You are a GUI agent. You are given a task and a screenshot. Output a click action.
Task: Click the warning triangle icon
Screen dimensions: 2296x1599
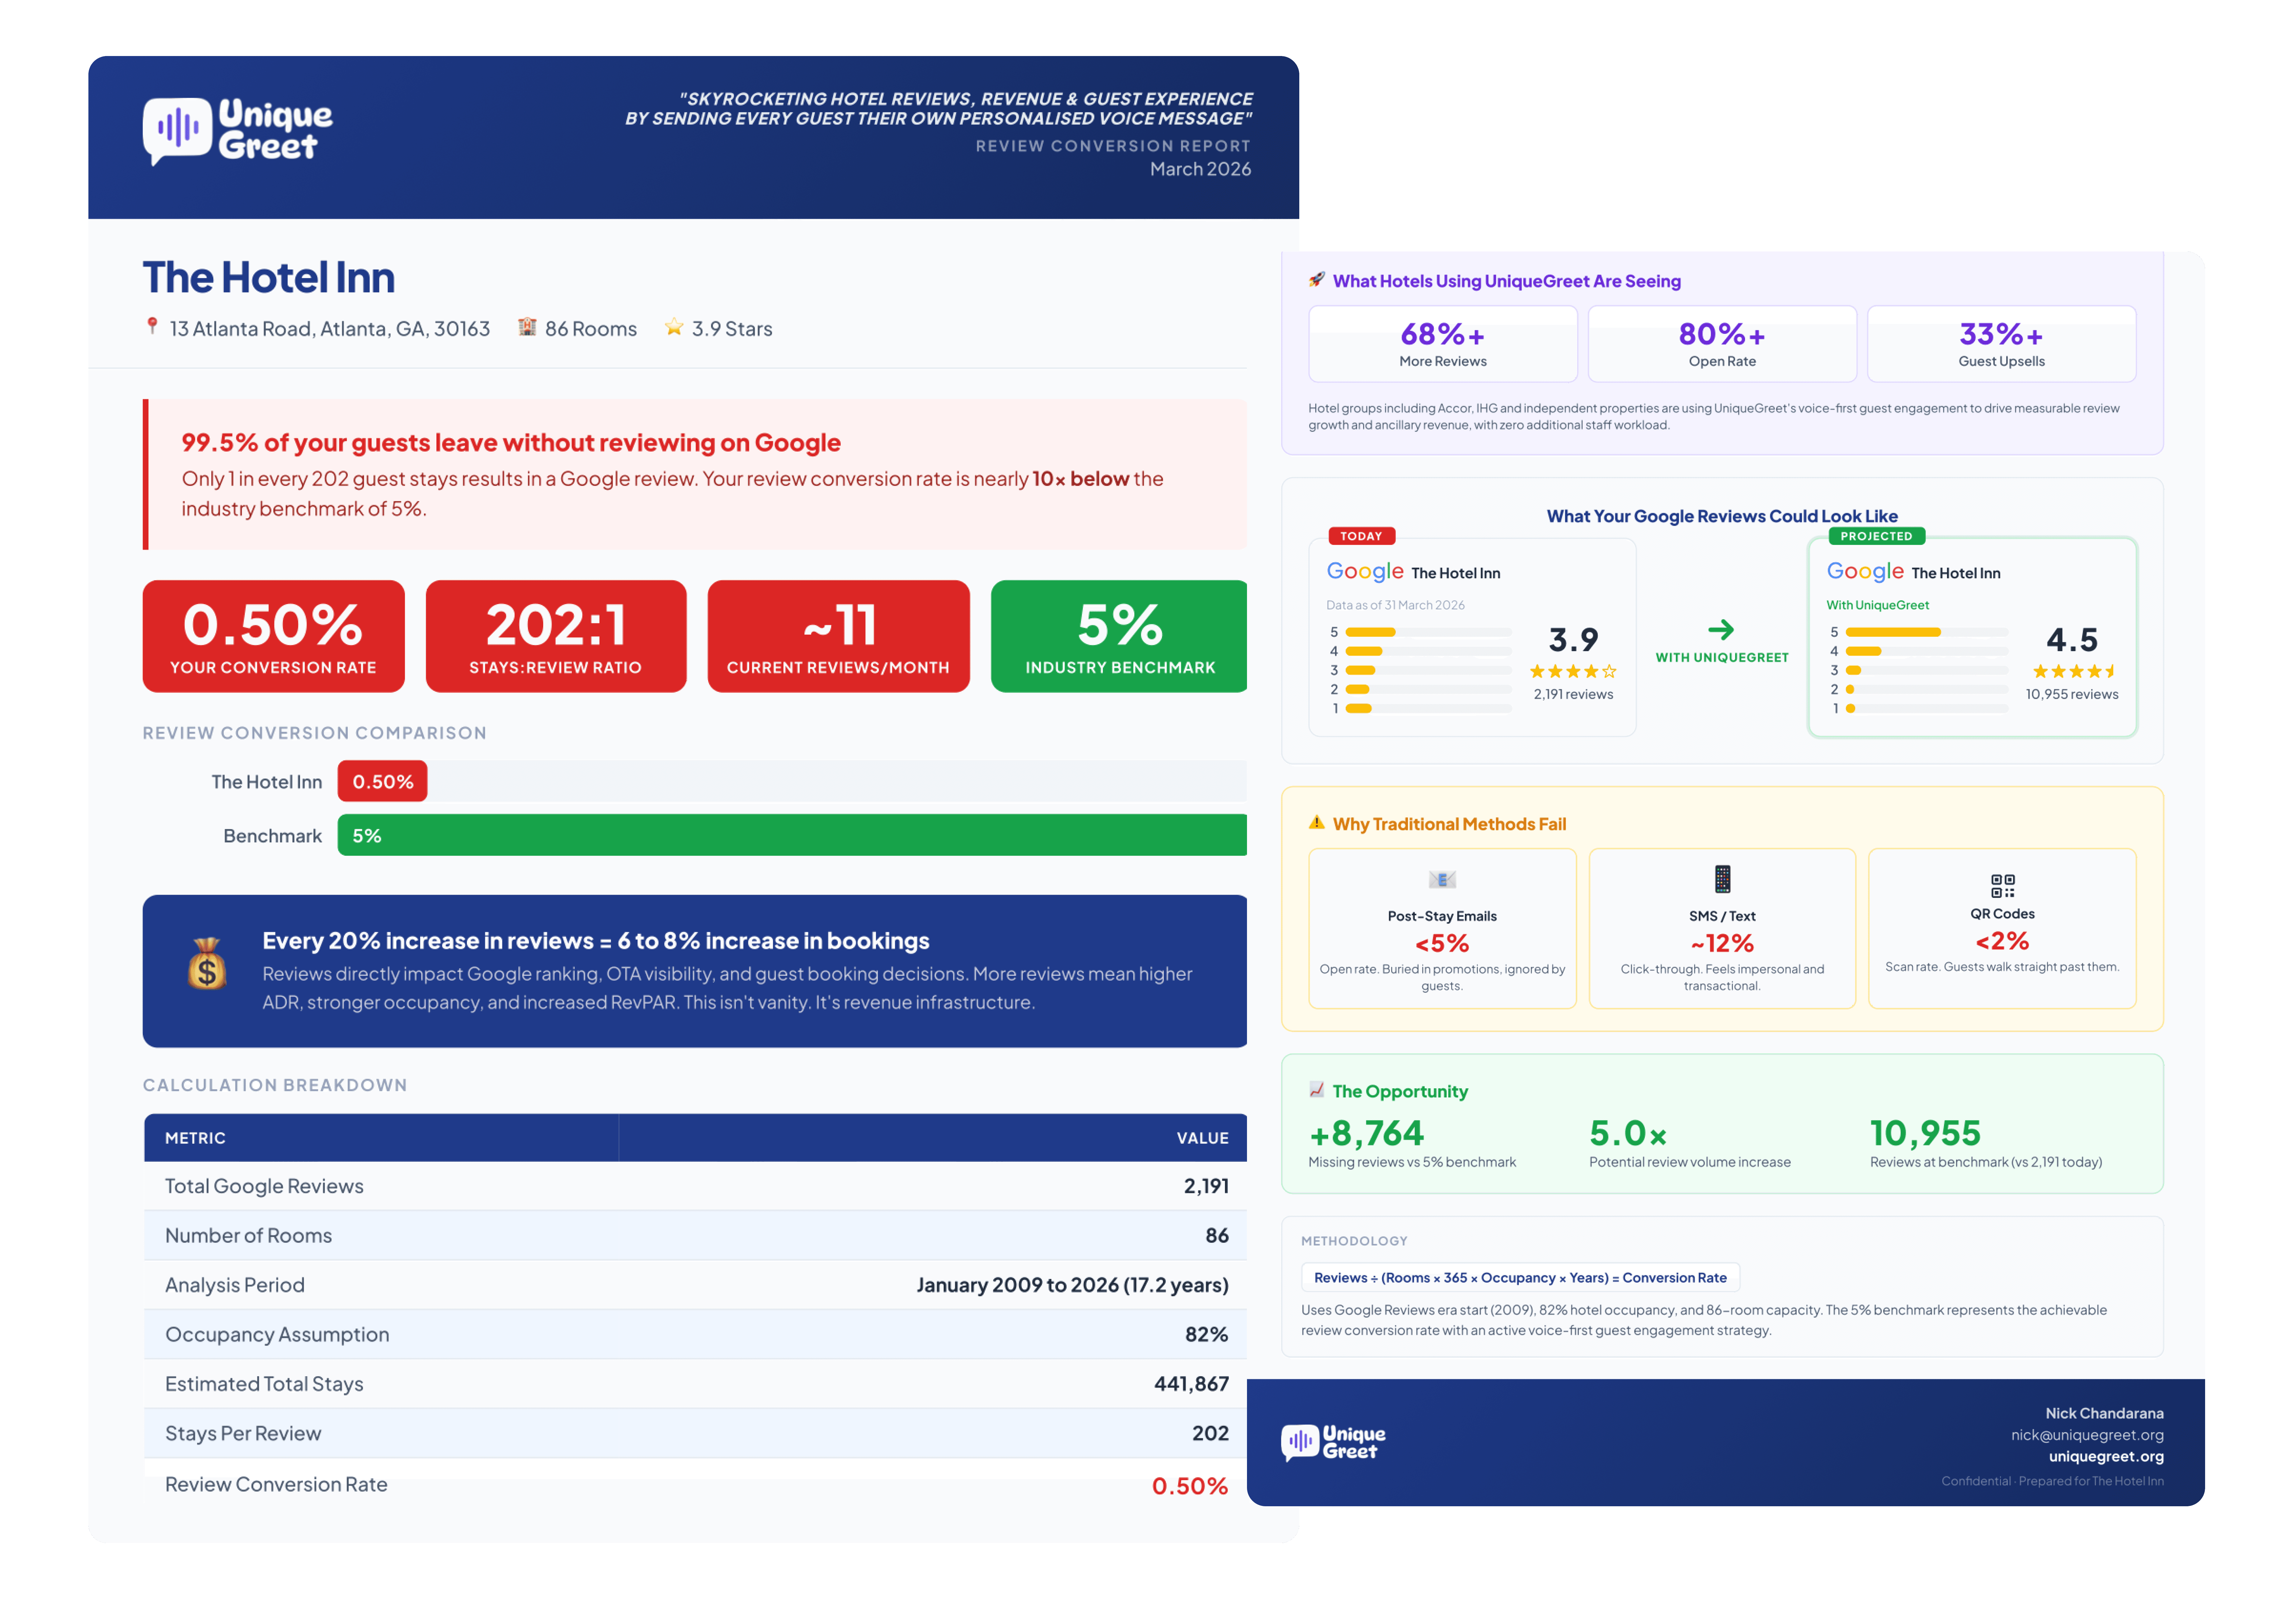pyautogui.click(x=1317, y=823)
